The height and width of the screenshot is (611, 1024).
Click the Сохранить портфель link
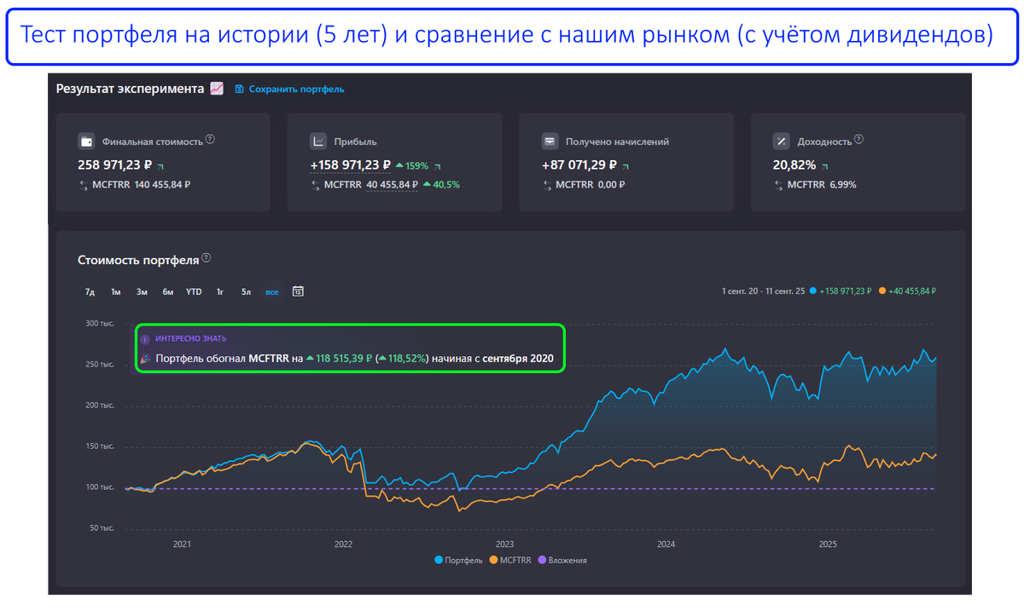click(296, 89)
